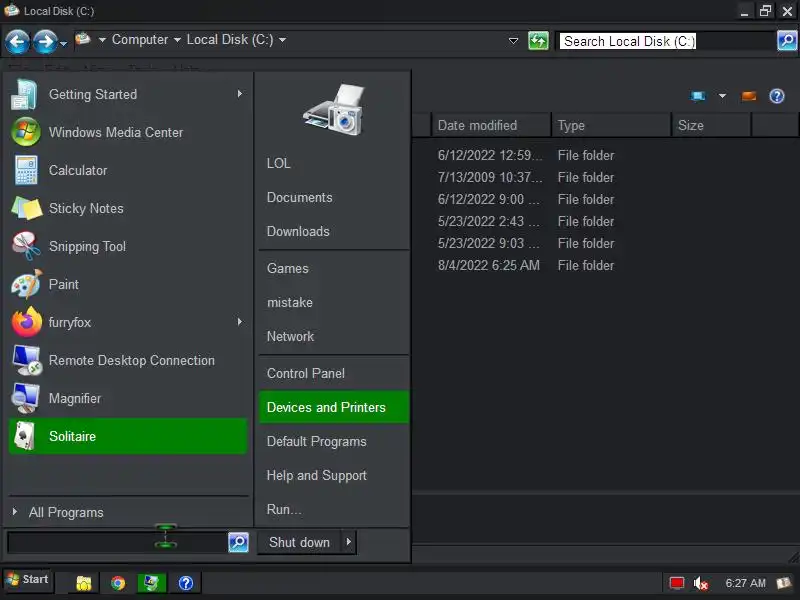This screenshot has height=600, width=800.
Task: Refresh the Local Disk folder view
Action: coord(538,41)
